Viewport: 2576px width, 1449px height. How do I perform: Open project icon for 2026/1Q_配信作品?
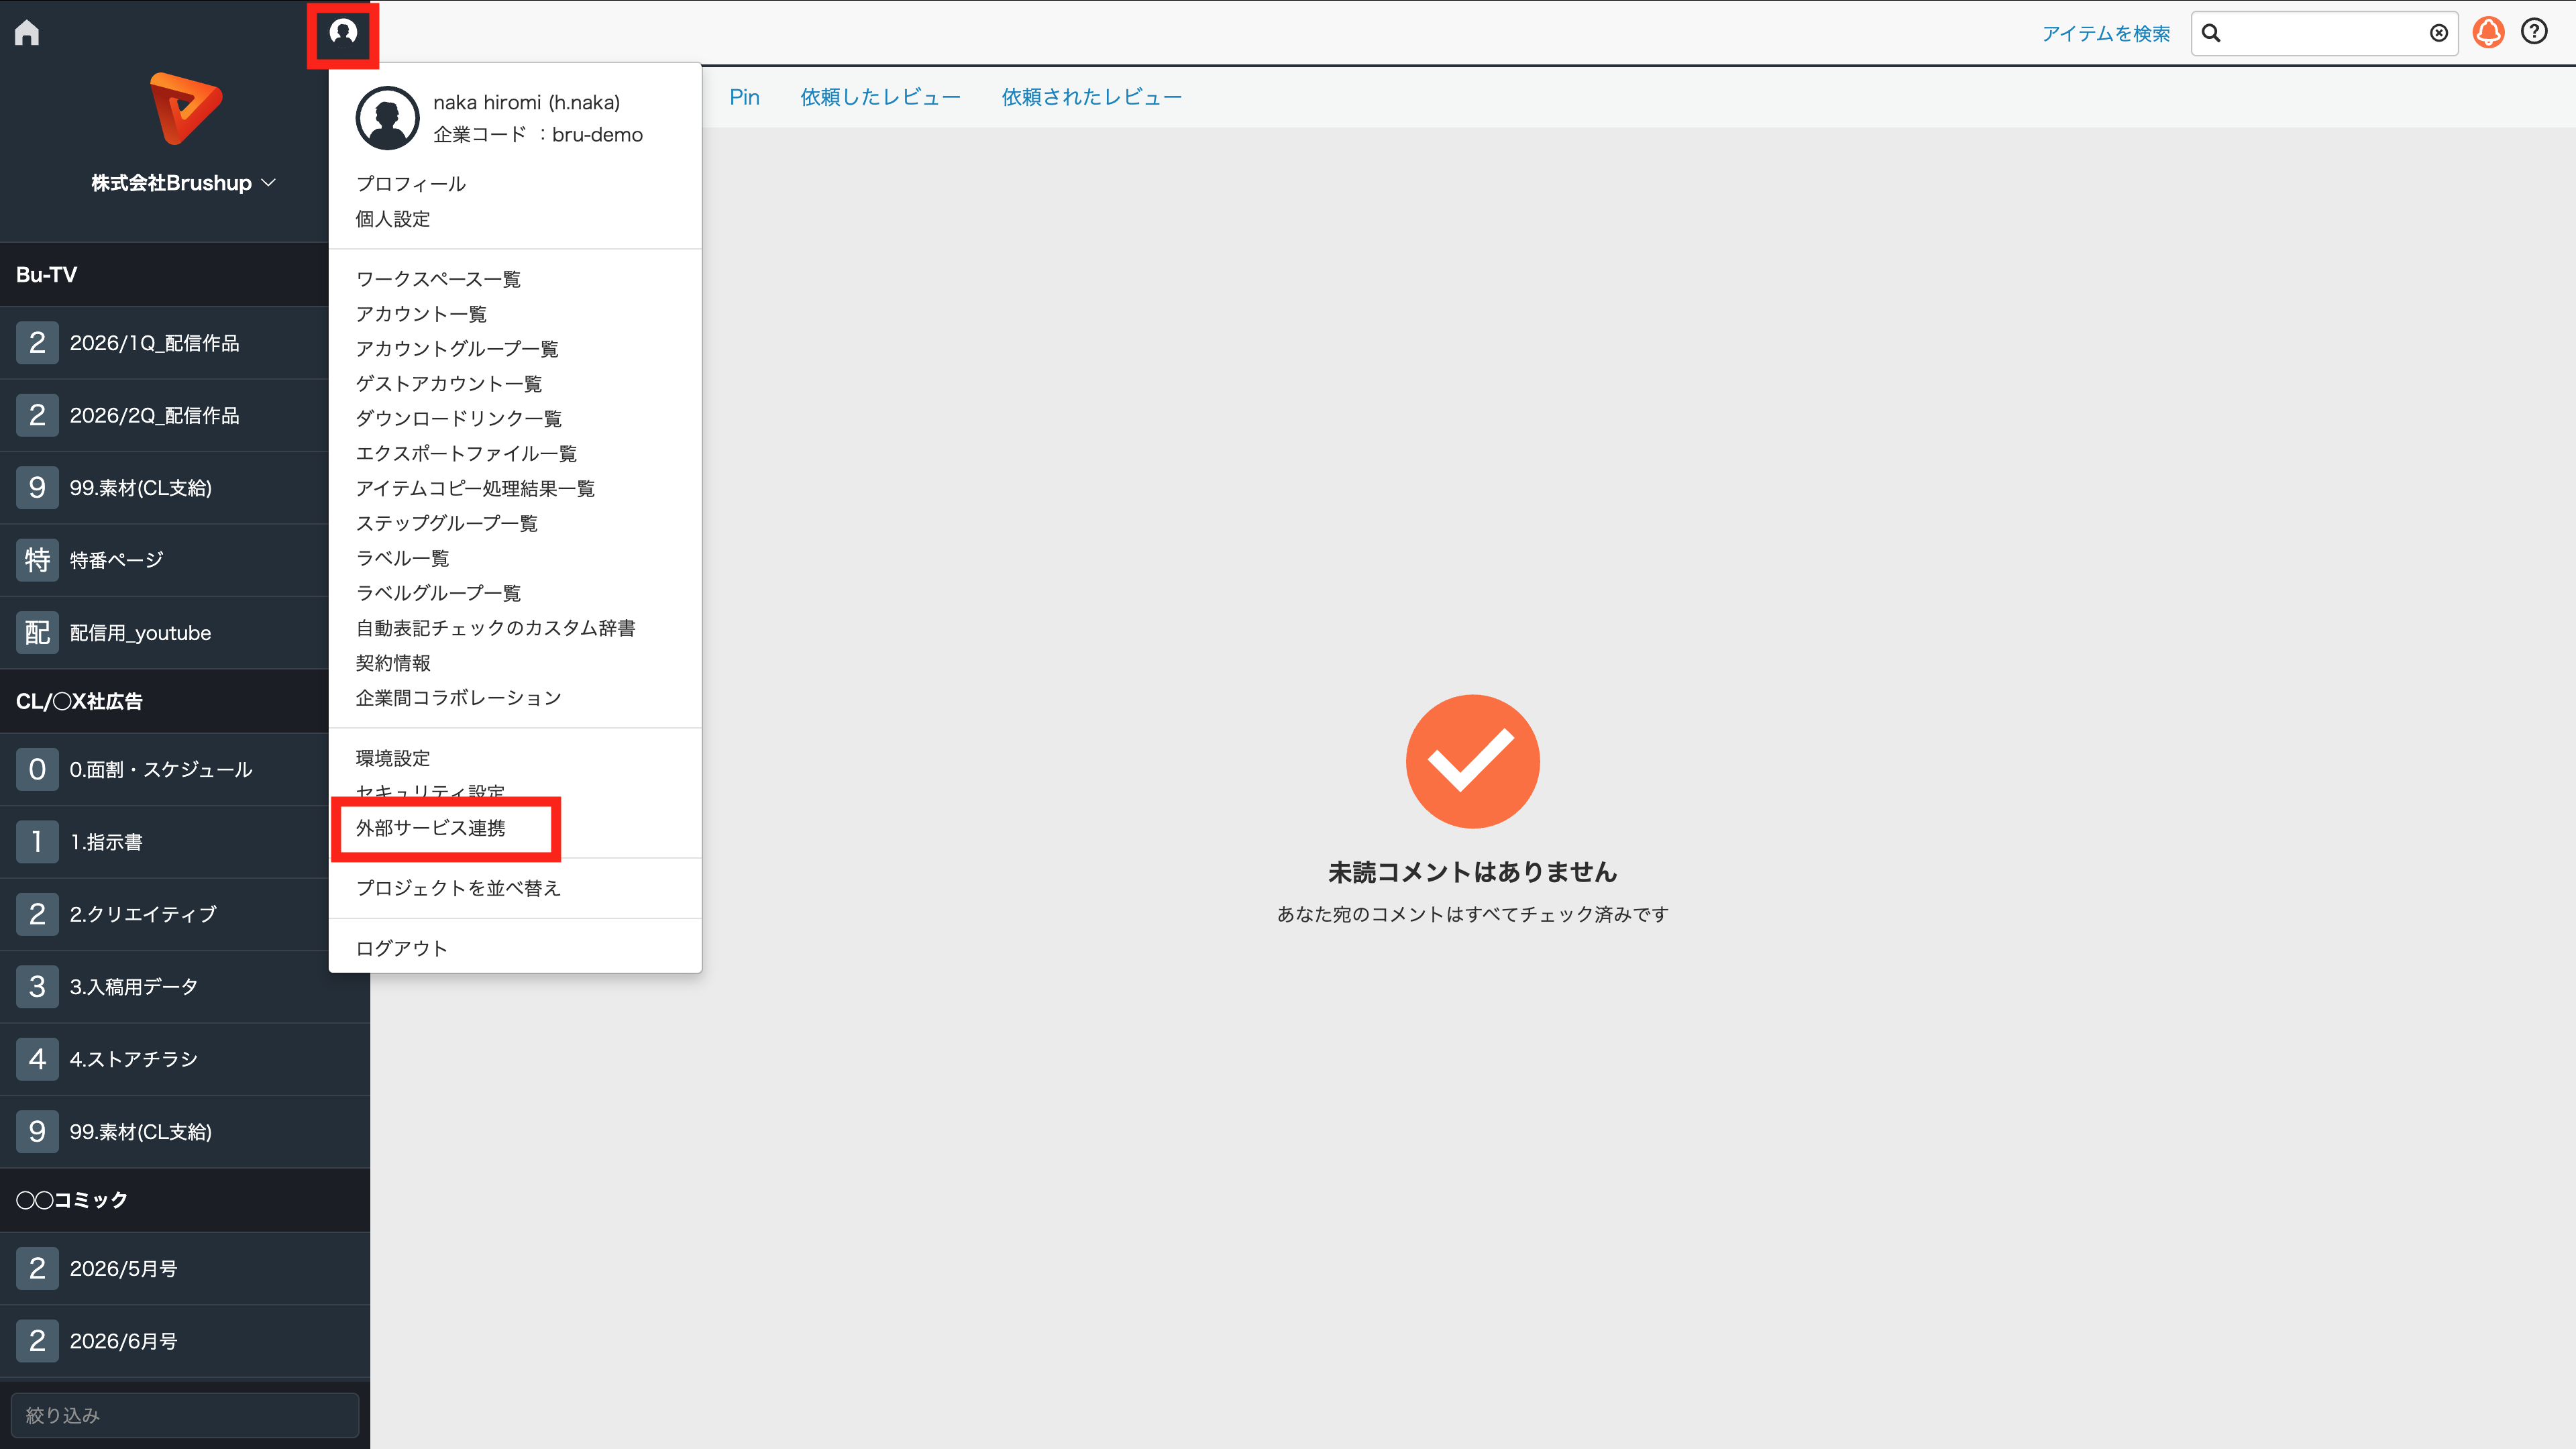[37, 343]
